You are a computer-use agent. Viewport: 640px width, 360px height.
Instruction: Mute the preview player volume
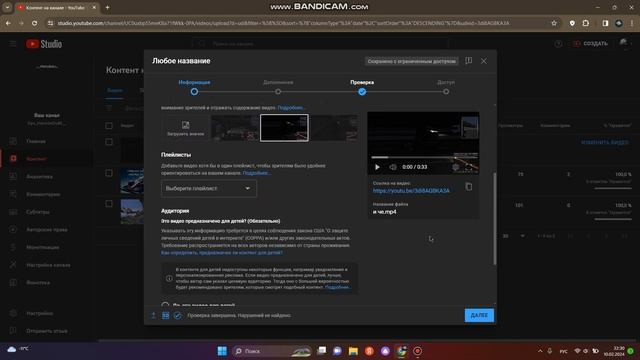click(x=392, y=167)
